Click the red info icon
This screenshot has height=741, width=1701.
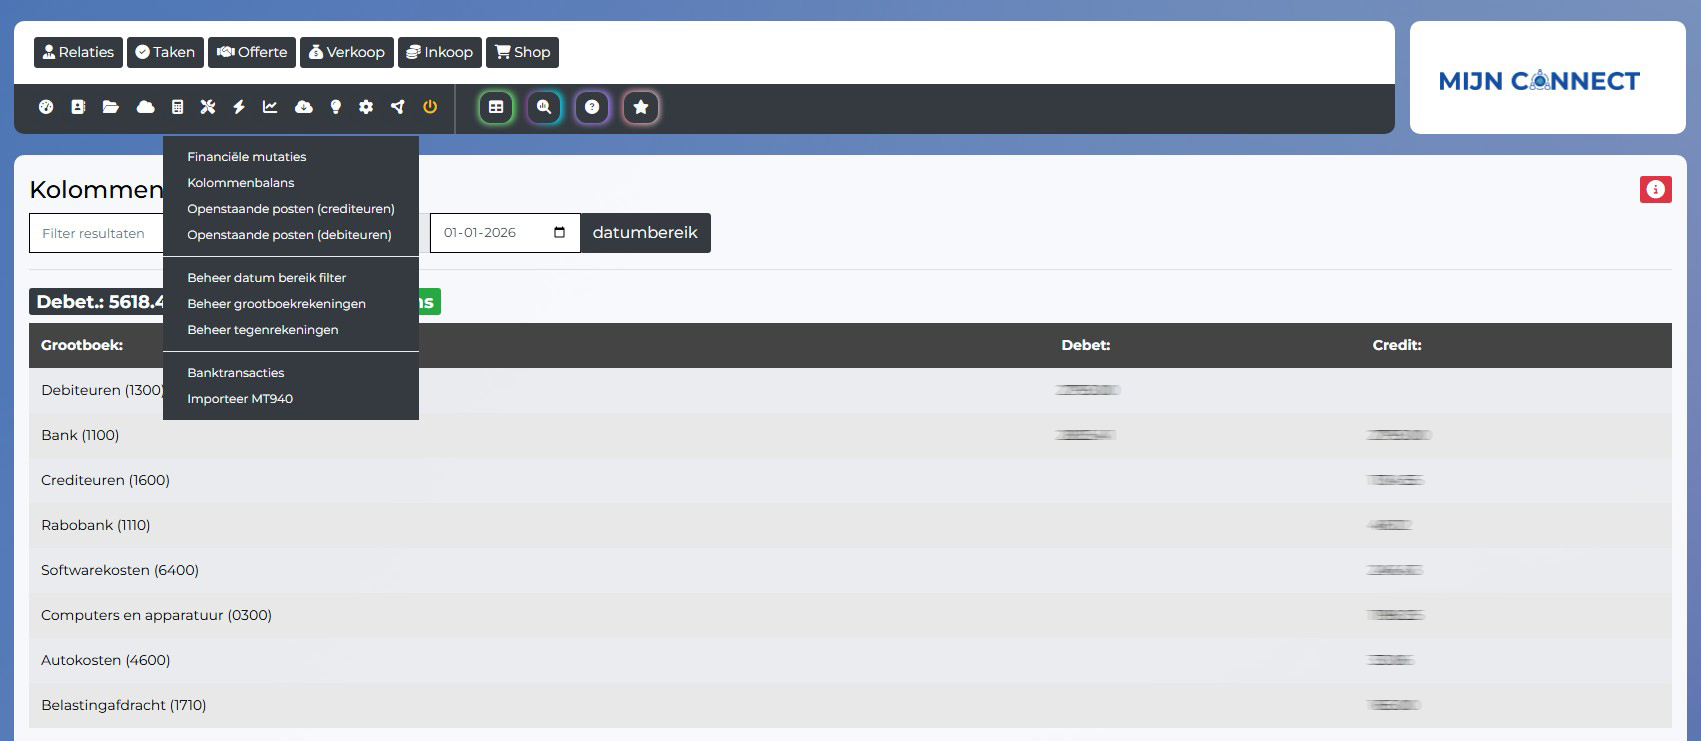pyautogui.click(x=1655, y=189)
